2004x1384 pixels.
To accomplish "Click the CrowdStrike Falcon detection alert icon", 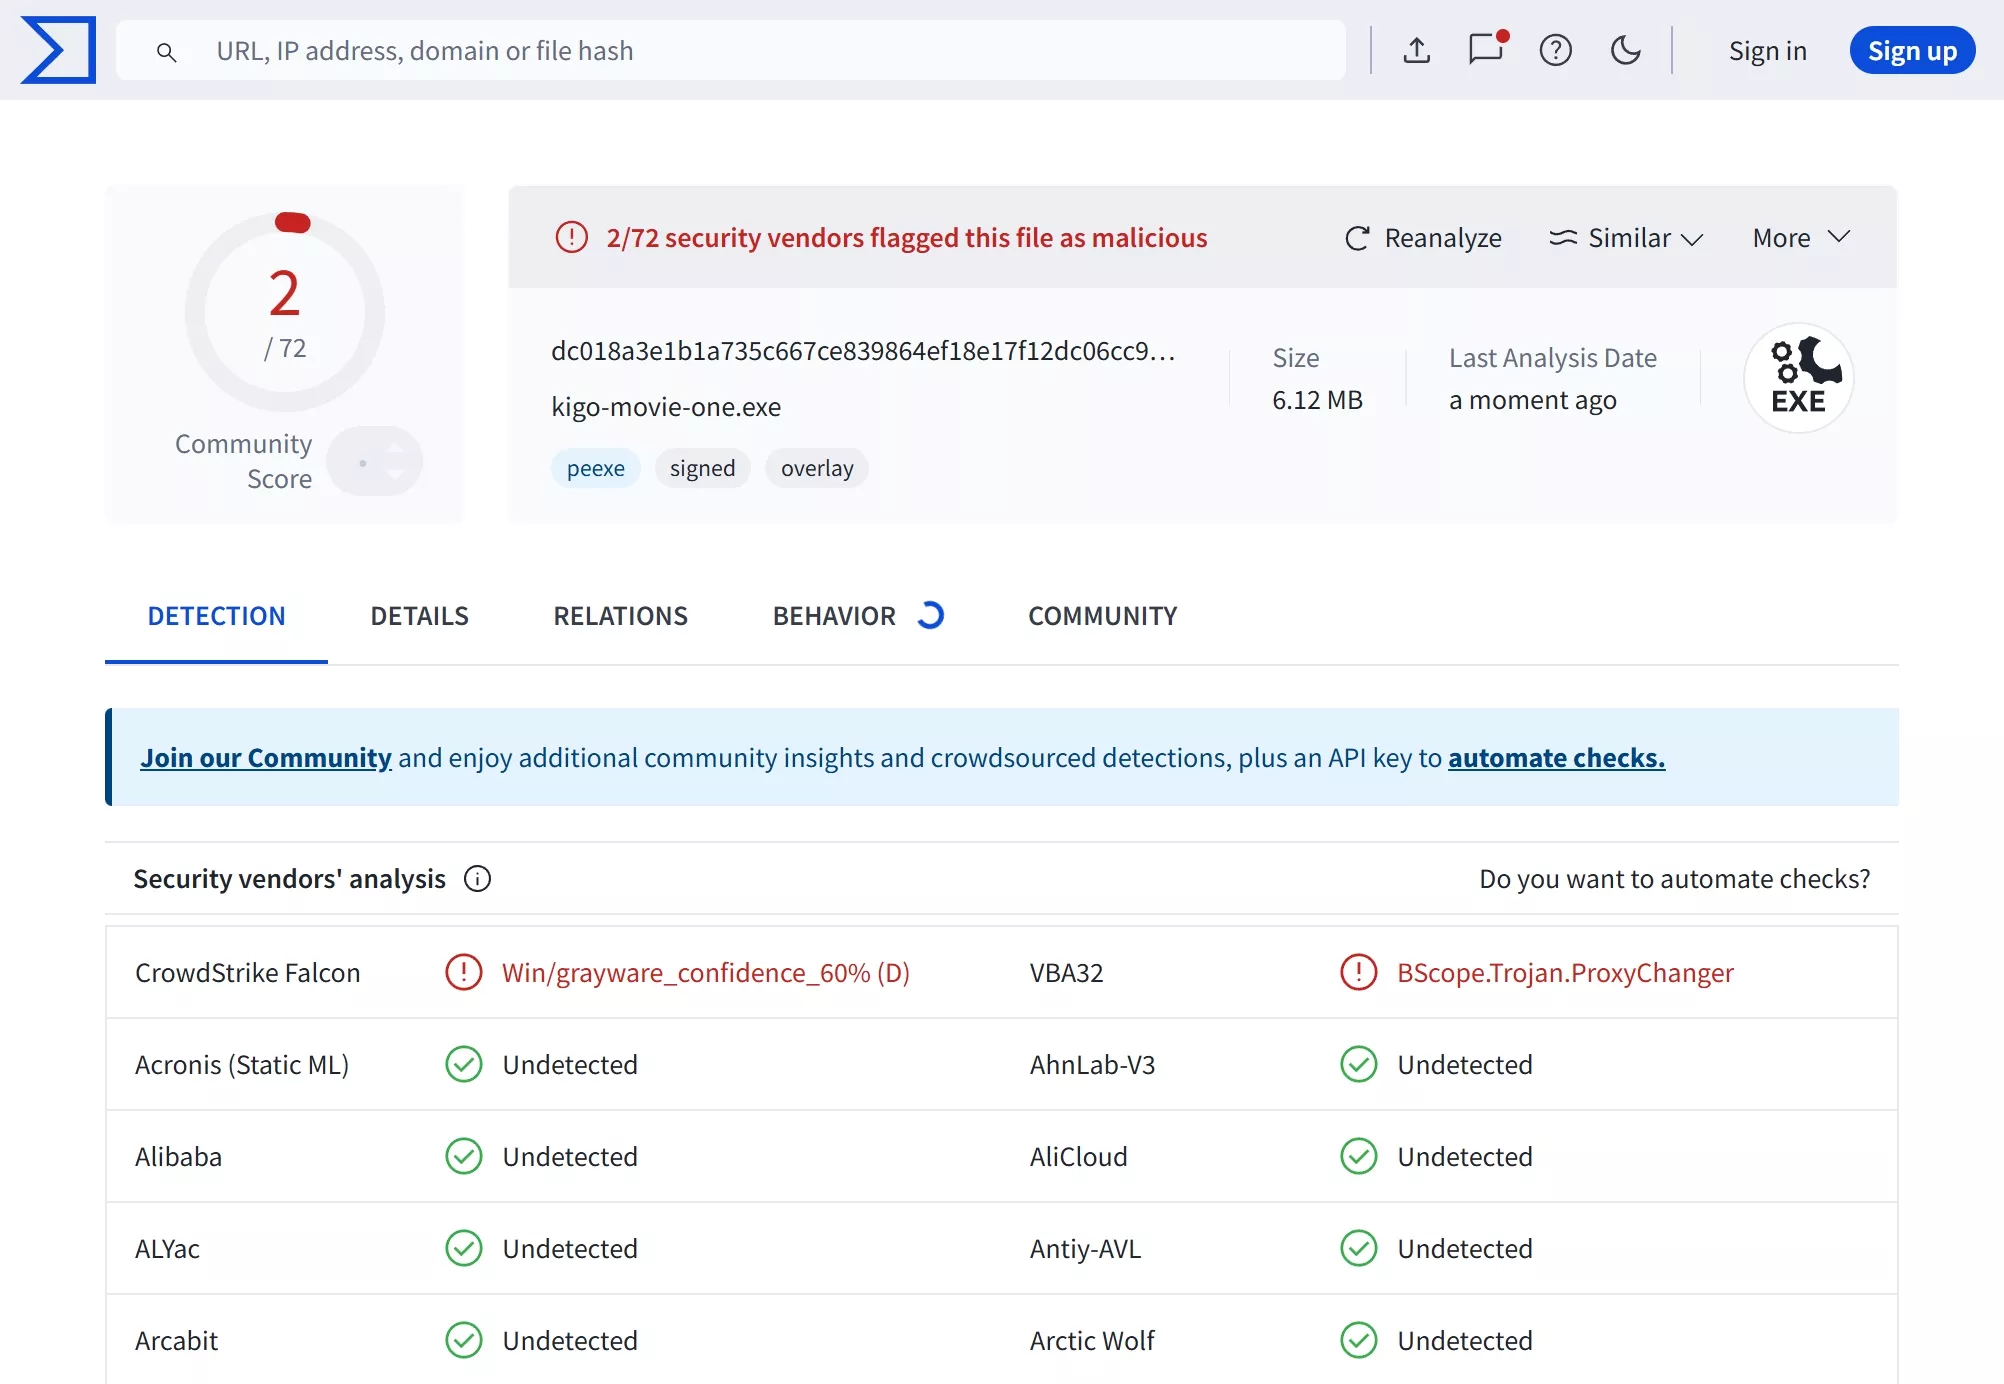I will [463, 972].
